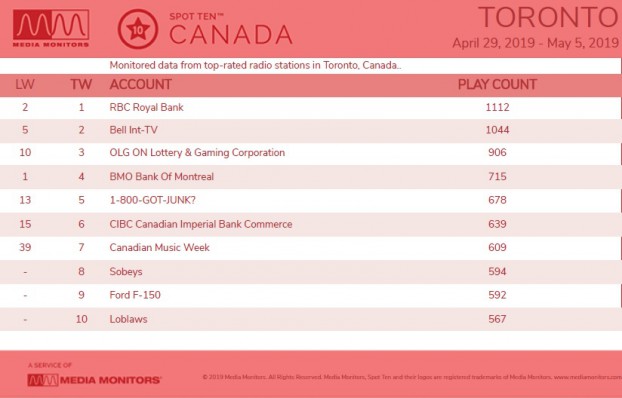Click the RBC Royal Bank account row
Viewport: 622px width, 398px height.
[x=311, y=108]
